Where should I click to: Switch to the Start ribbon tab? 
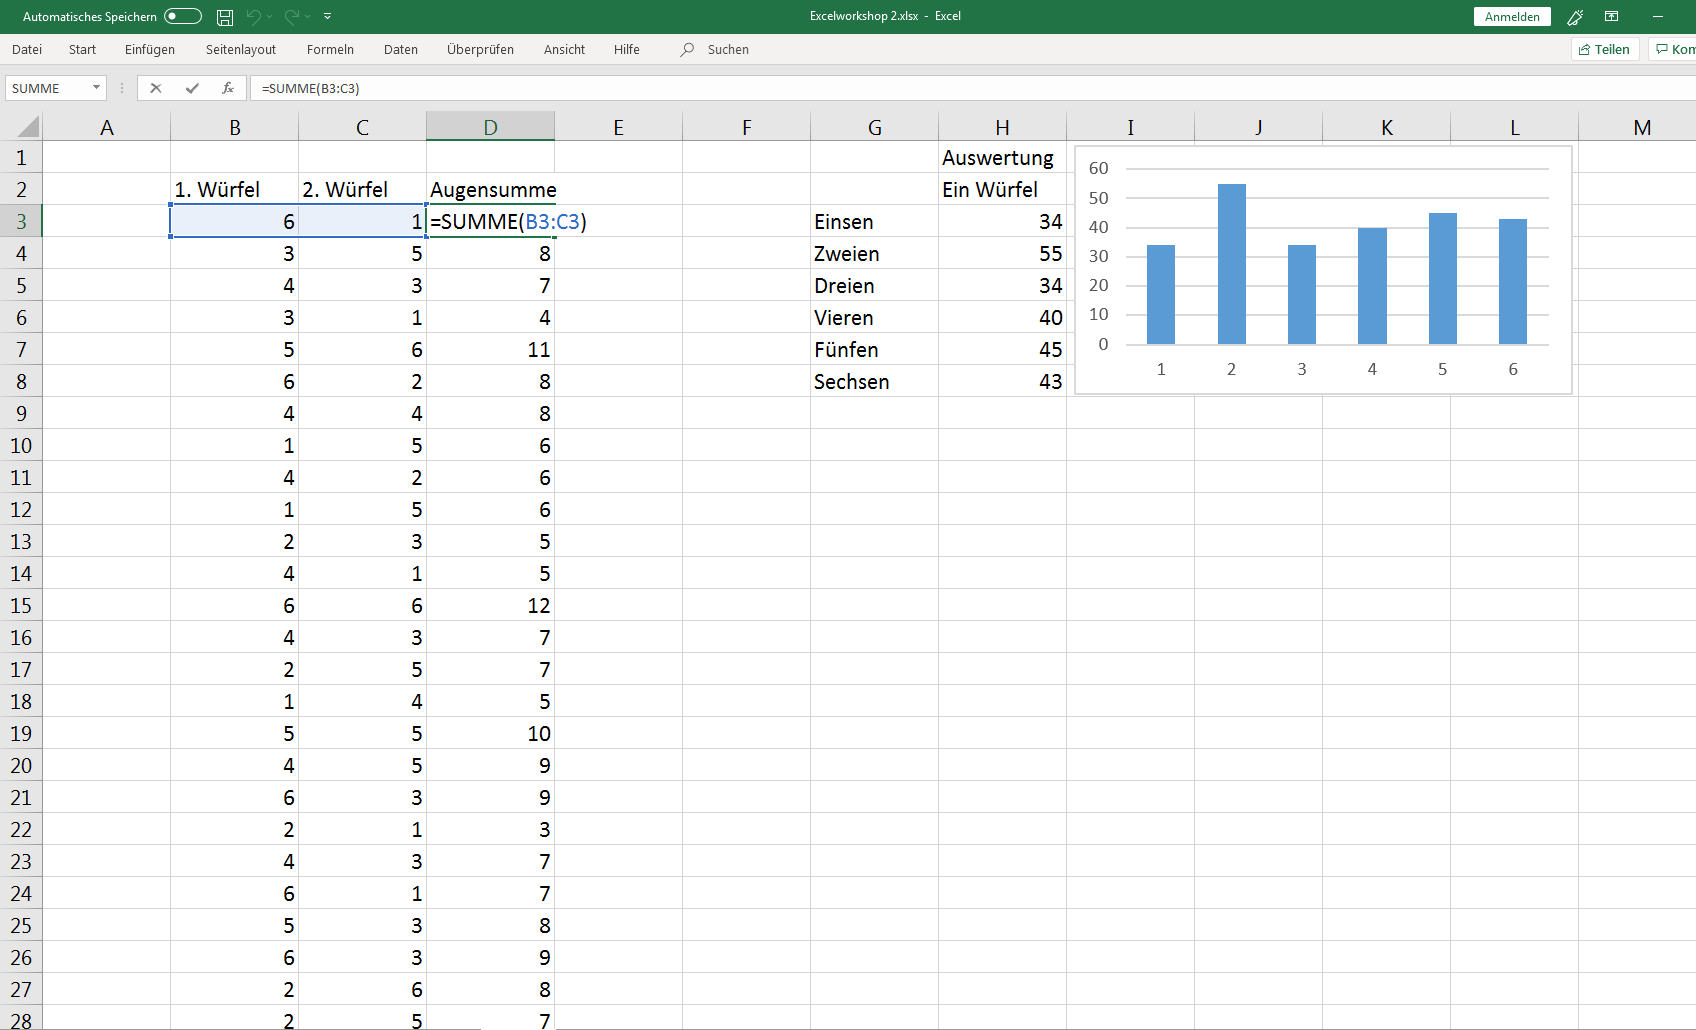[82, 49]
